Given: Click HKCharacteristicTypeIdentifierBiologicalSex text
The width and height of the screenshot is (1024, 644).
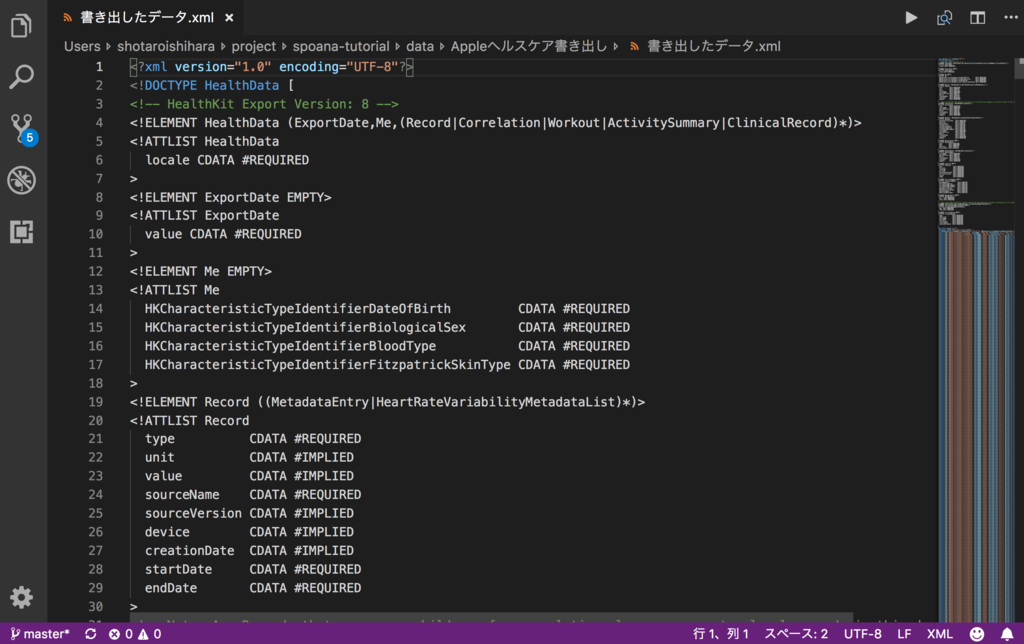Looking at the screenshot, I should pos(305,327).
